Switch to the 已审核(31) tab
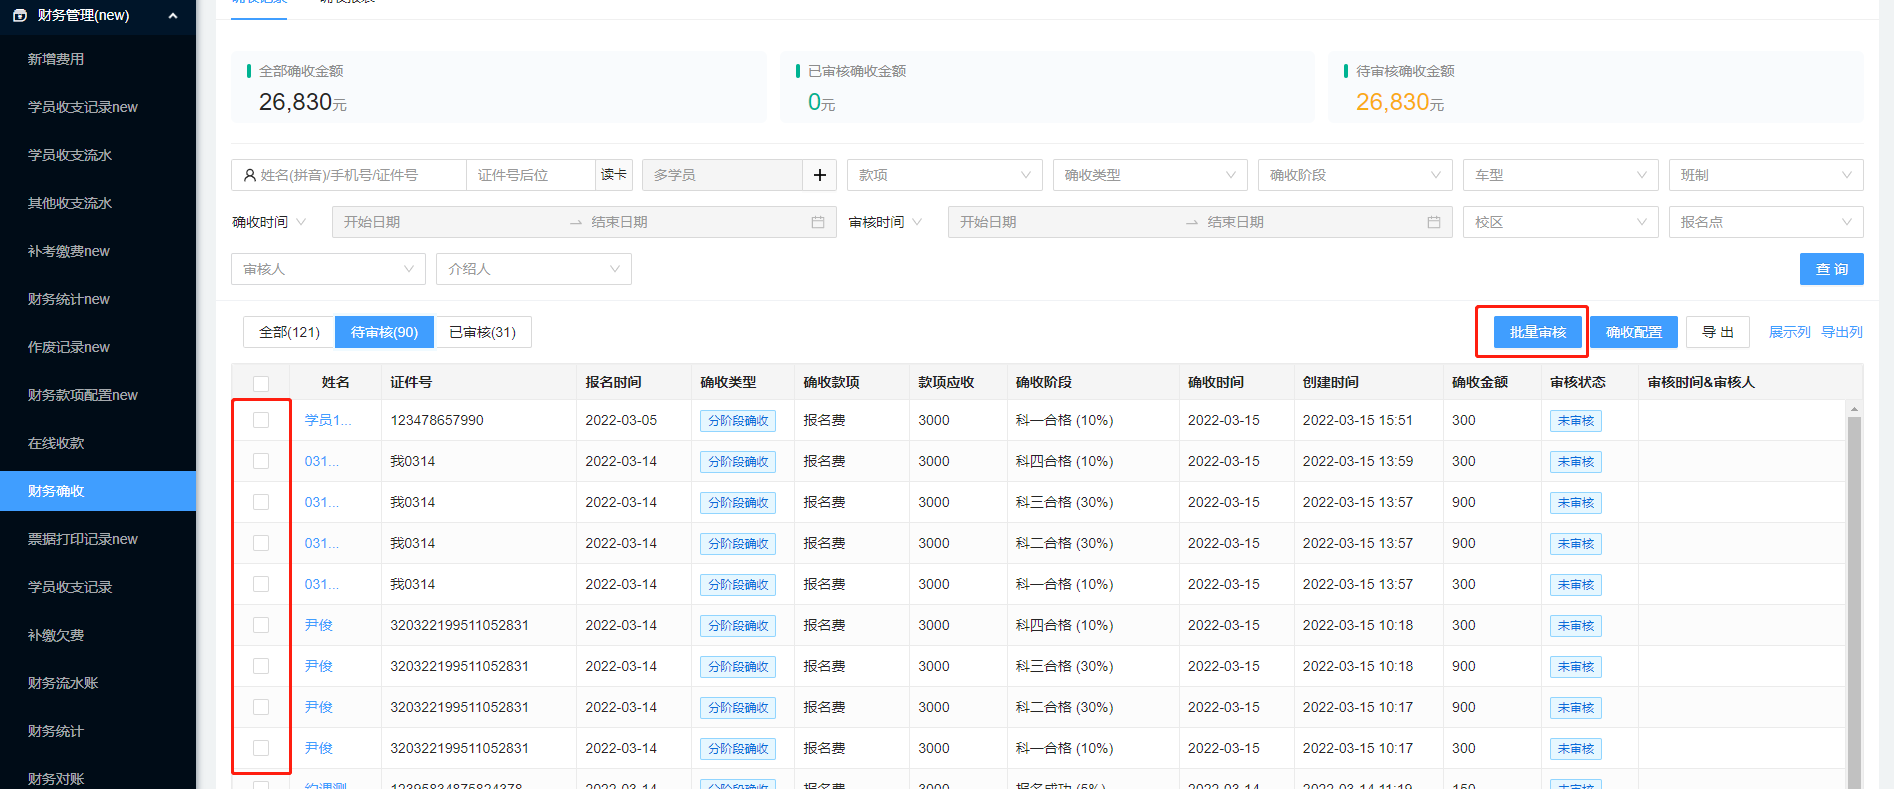The width and height of the screenshot is (1894, 789). coord(482,332)
